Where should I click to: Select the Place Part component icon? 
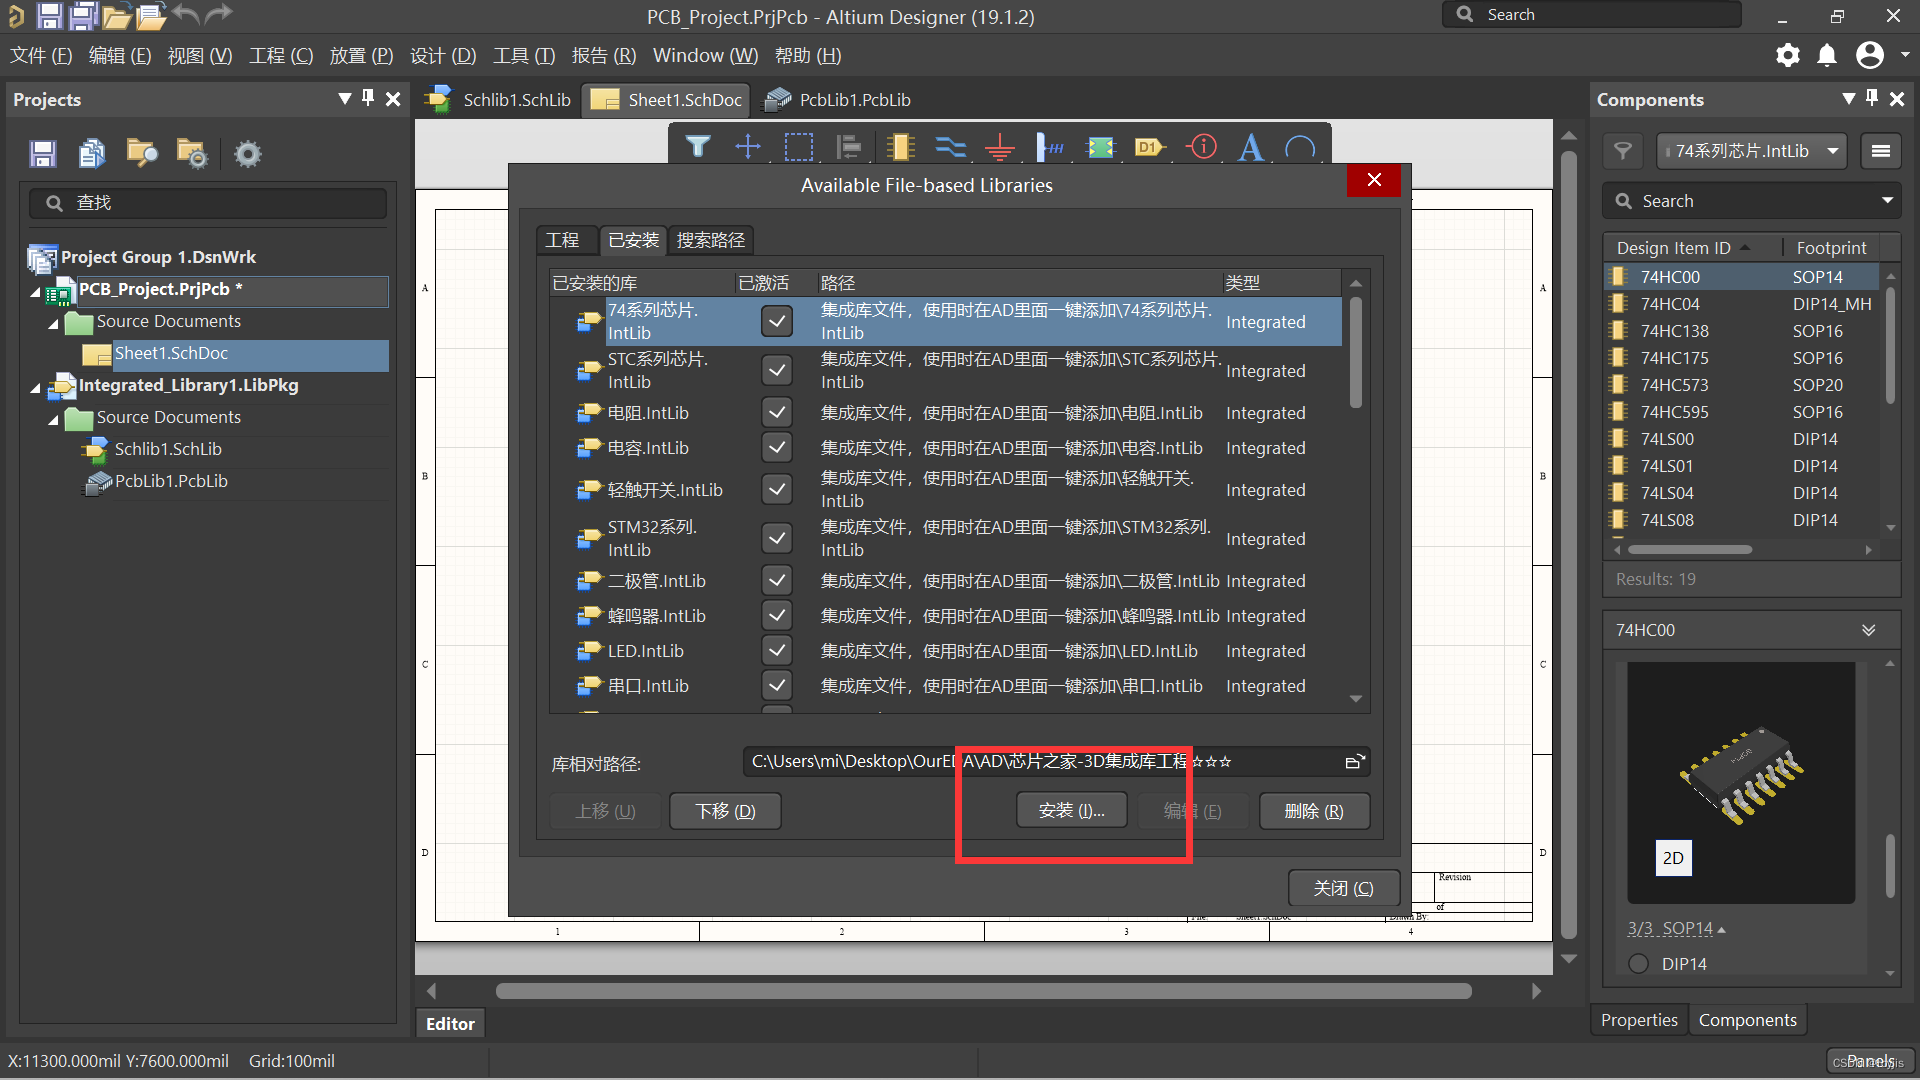point(900,147)
